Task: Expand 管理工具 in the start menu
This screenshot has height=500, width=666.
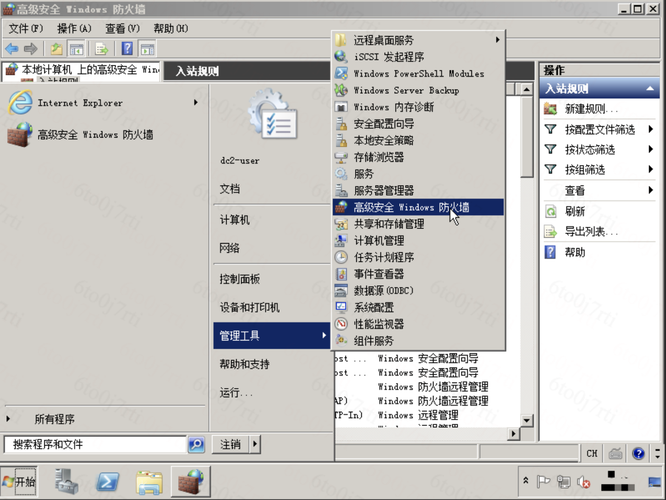Action: point(271,336)
